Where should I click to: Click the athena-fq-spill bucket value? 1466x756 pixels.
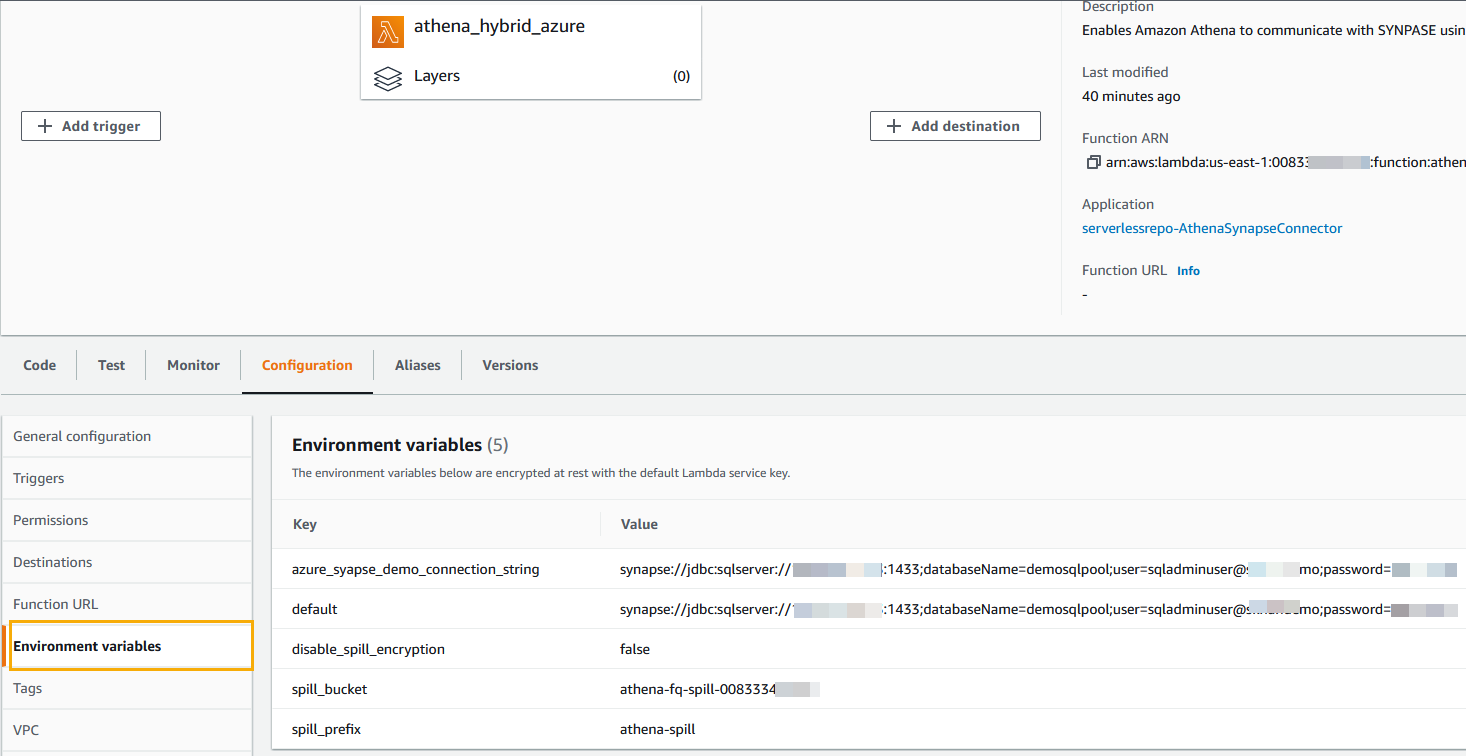(720, 689)
